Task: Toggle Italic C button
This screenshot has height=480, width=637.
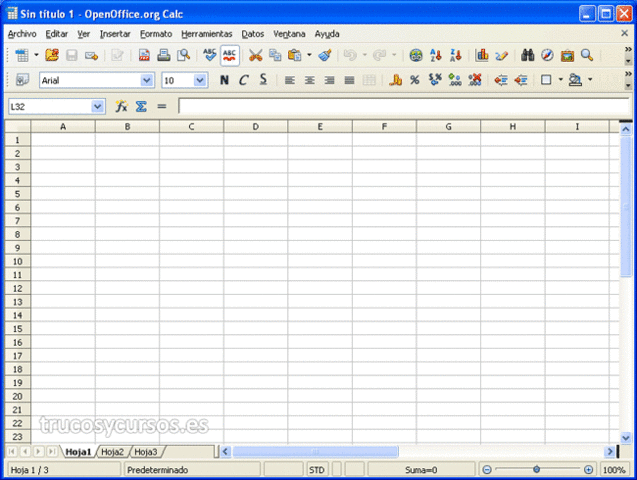Action: pos(243,80)
